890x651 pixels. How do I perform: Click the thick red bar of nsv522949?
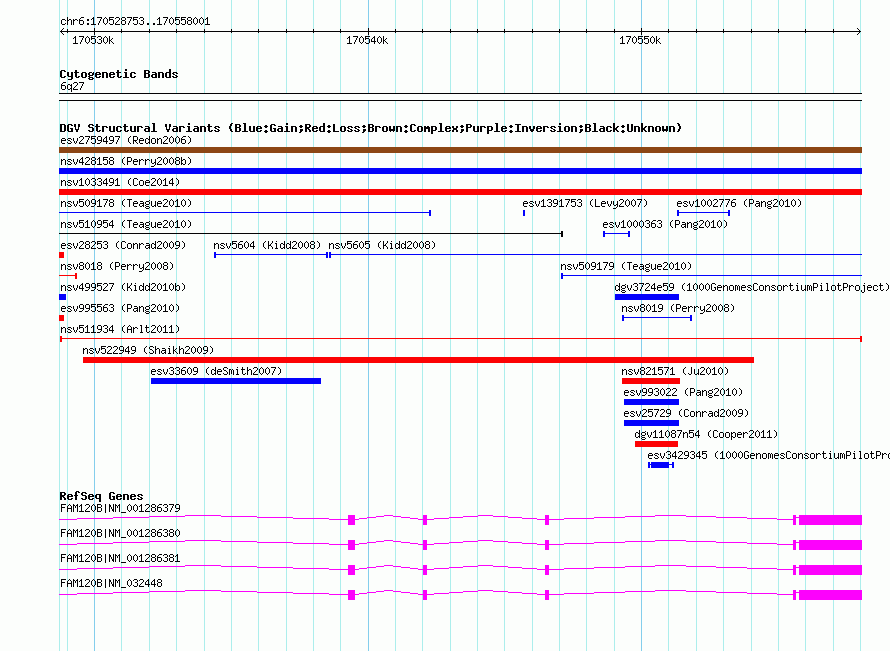pos(418,360)
